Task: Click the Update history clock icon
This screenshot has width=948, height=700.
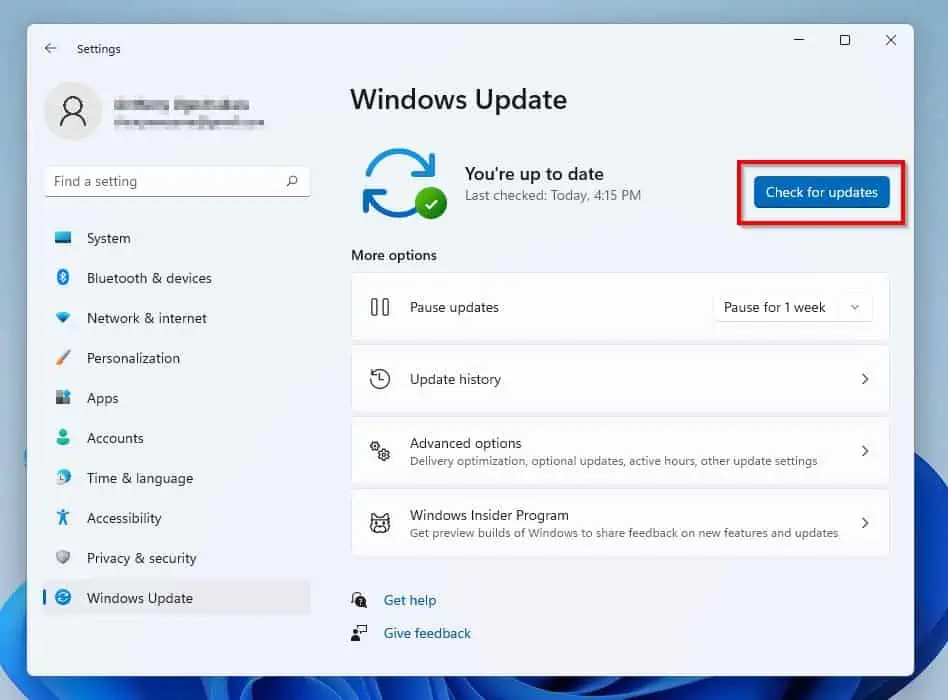Action: 380,379
